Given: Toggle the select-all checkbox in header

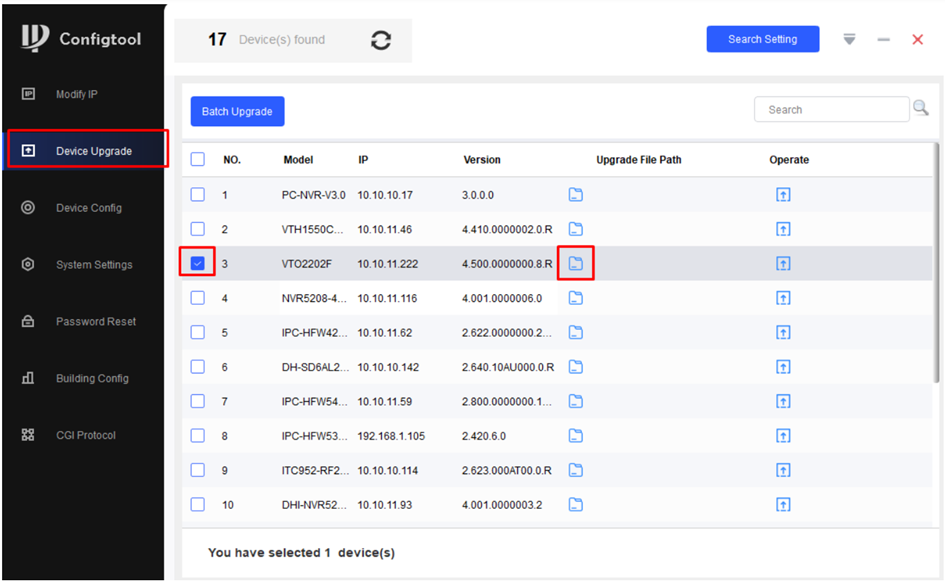Looking at the screenshot, I should point(198,160).
